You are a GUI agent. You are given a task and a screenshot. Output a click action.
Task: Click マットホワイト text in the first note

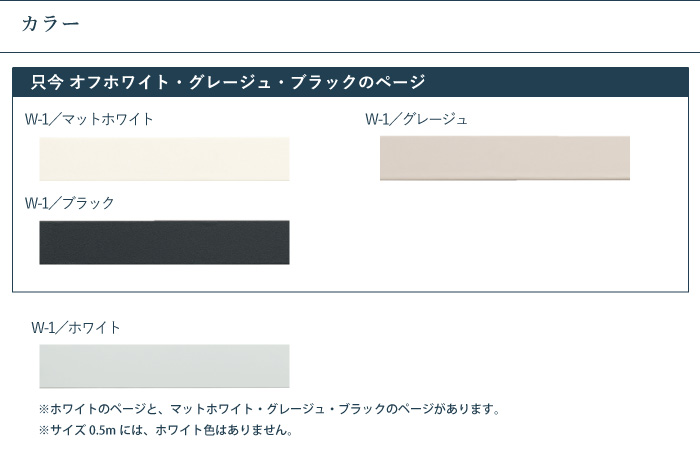[x=212, y=409]
